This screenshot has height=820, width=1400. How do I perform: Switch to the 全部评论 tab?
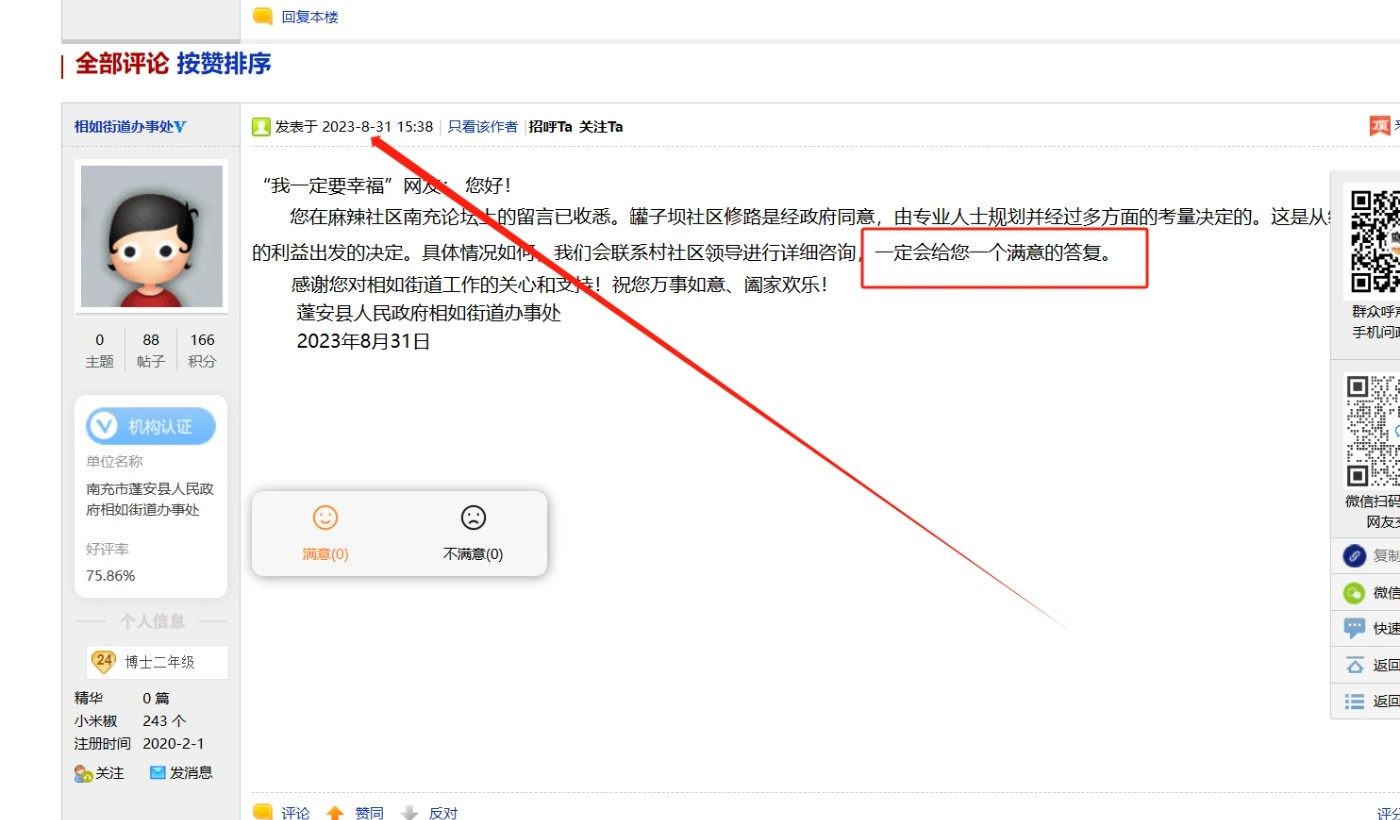tap(122, 64)
